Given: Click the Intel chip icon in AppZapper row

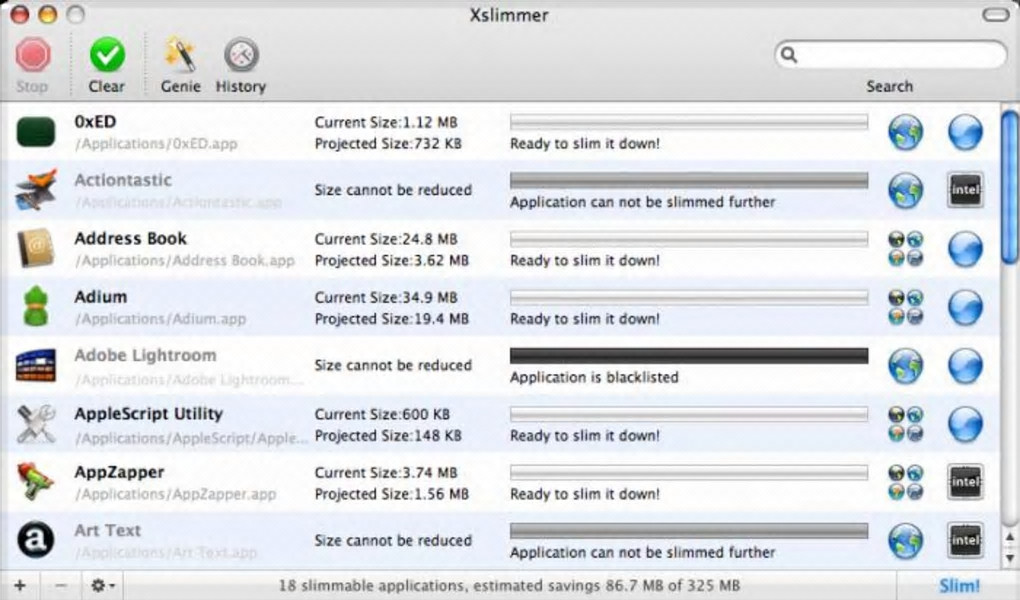Looking at the screenshot, I should (965, 482).
